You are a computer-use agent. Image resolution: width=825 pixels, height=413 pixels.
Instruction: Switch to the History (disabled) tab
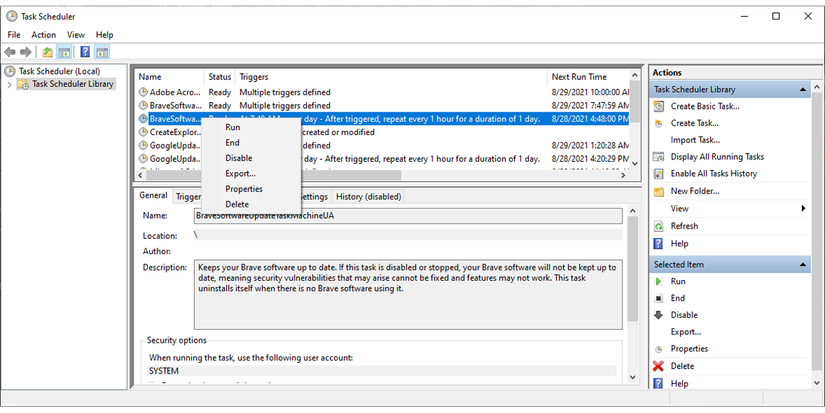[x=368, y=197]
